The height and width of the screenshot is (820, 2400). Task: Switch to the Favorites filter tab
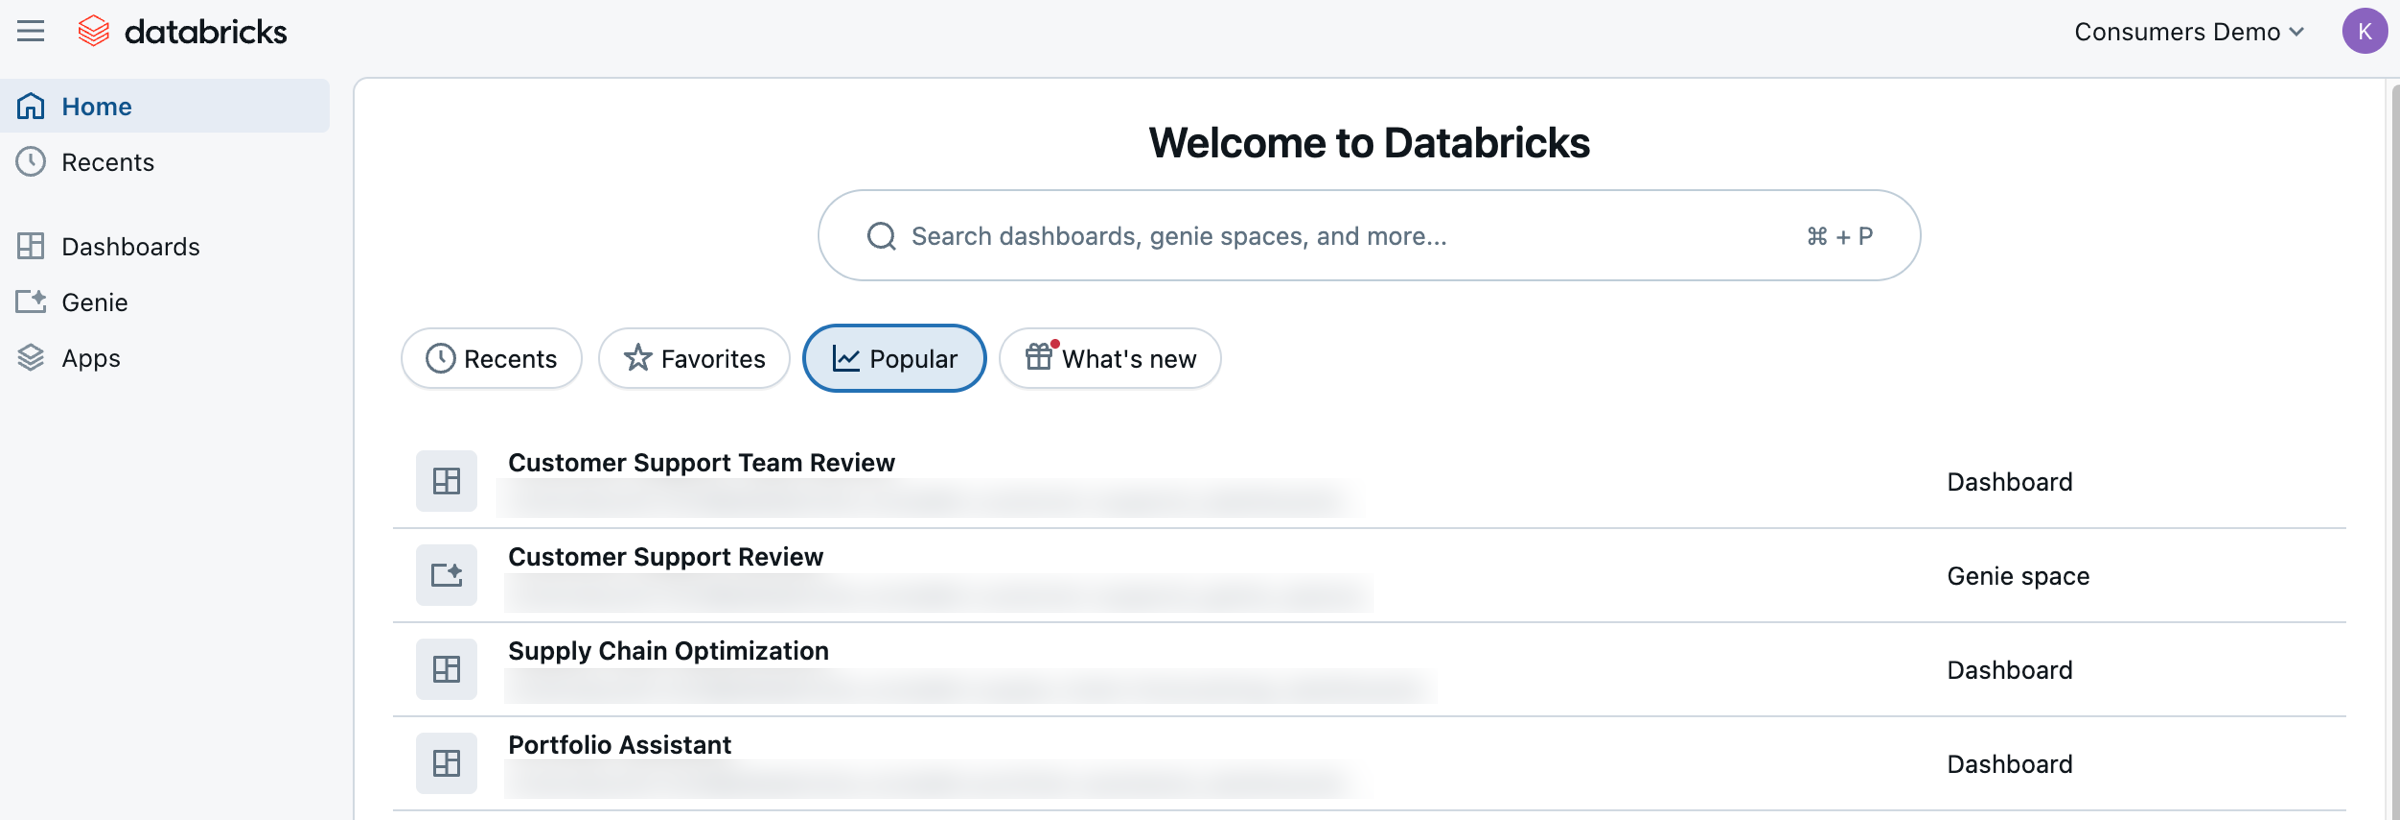point(694,358)
